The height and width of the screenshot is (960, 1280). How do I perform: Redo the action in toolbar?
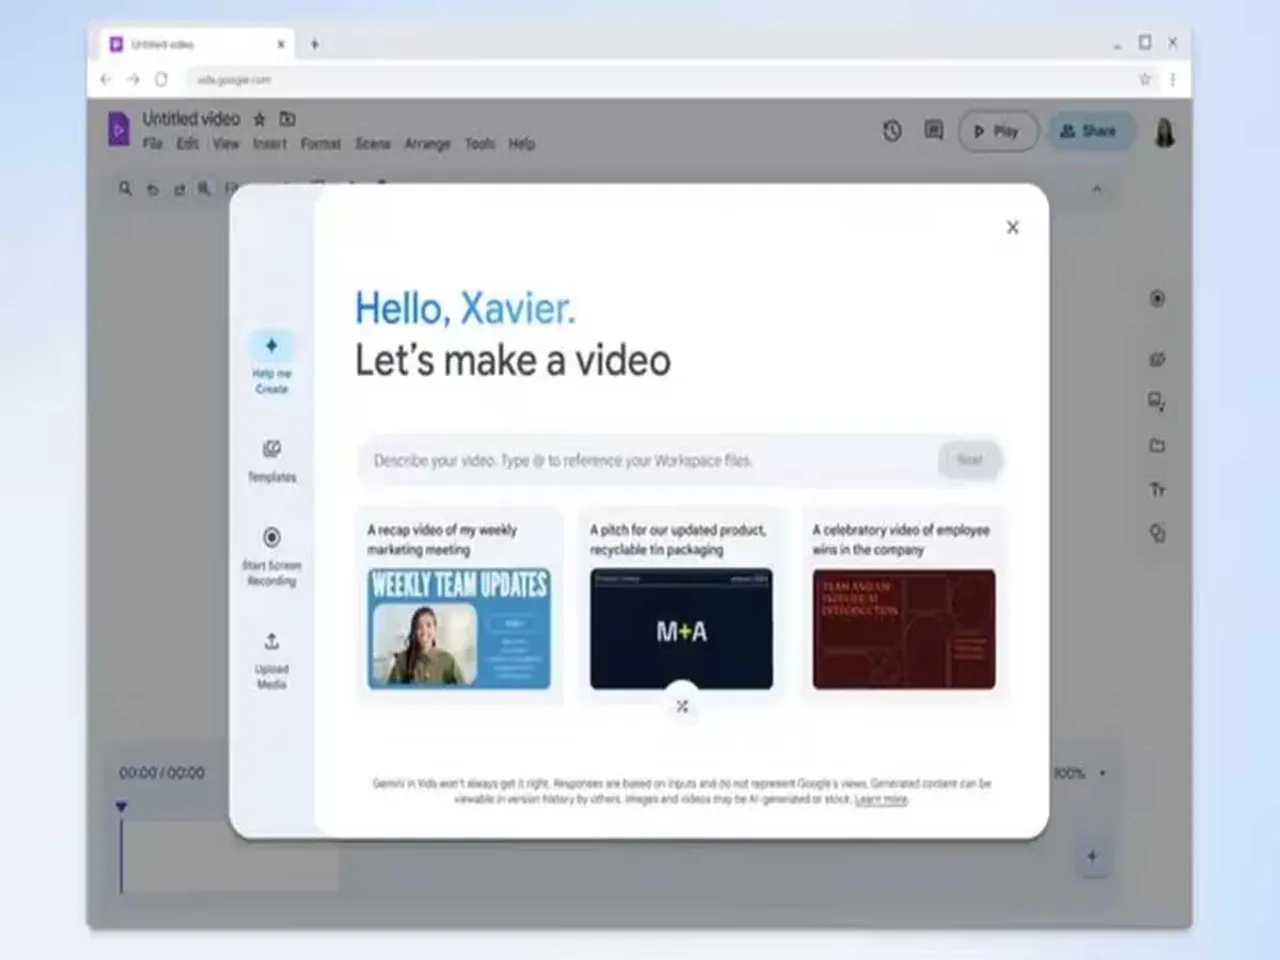tap(179, 189)
